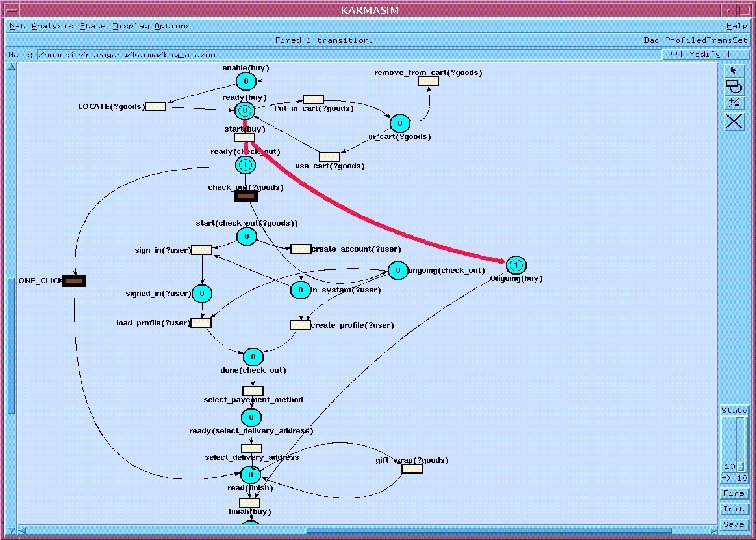Click the ready(check_out) place node

(245, 165)
